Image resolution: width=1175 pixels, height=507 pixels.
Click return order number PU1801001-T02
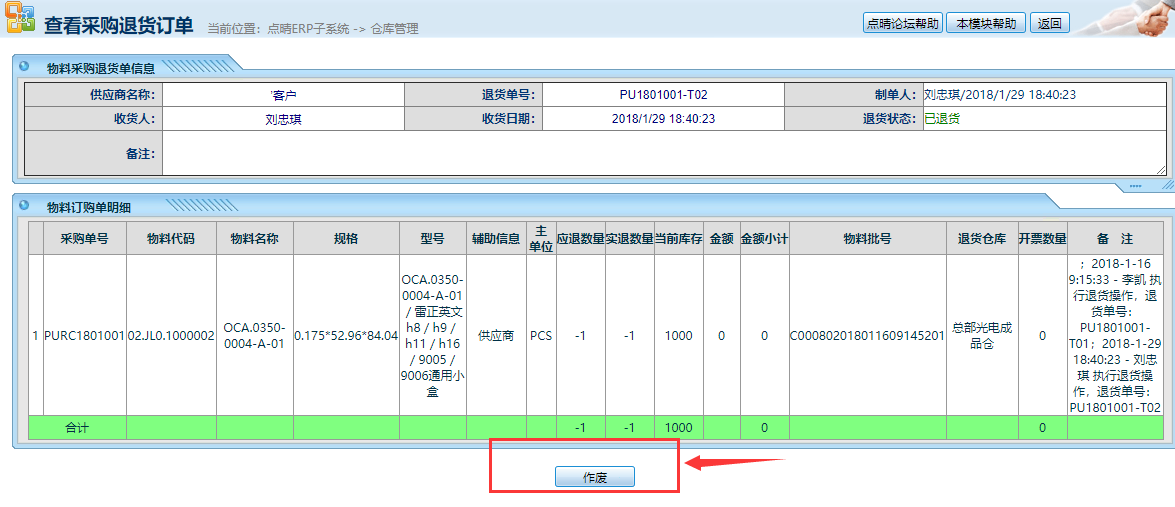(x=663, y=95)
